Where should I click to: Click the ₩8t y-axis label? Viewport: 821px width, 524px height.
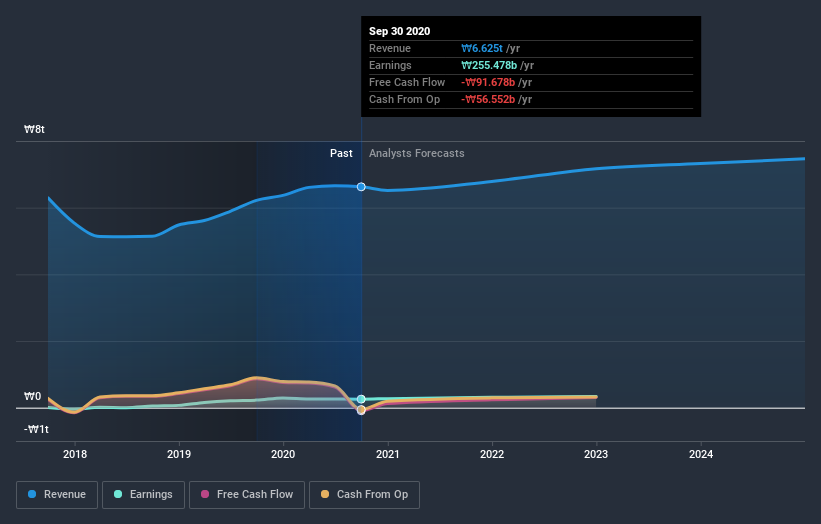(35, 129)
